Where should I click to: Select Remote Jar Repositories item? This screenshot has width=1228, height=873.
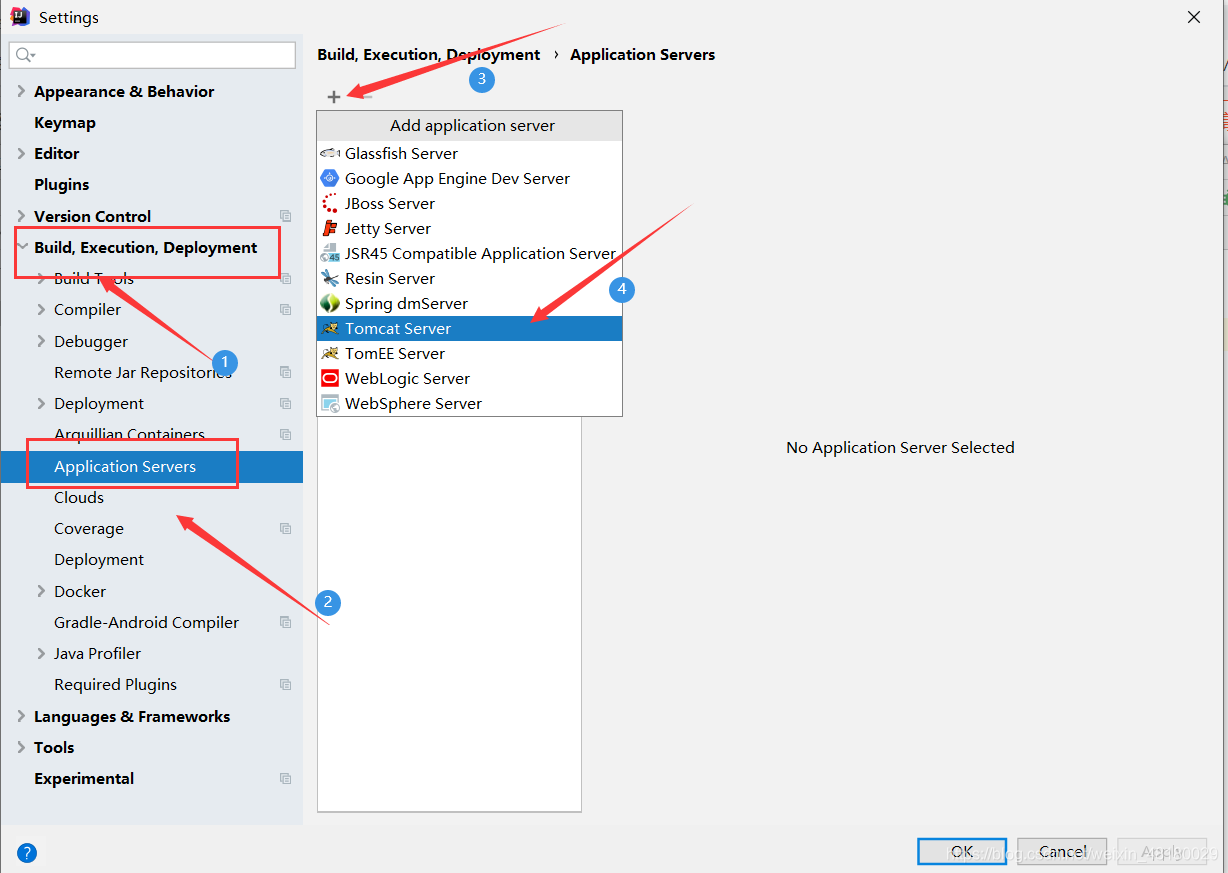pyautogui.click(x=143, y=372)
